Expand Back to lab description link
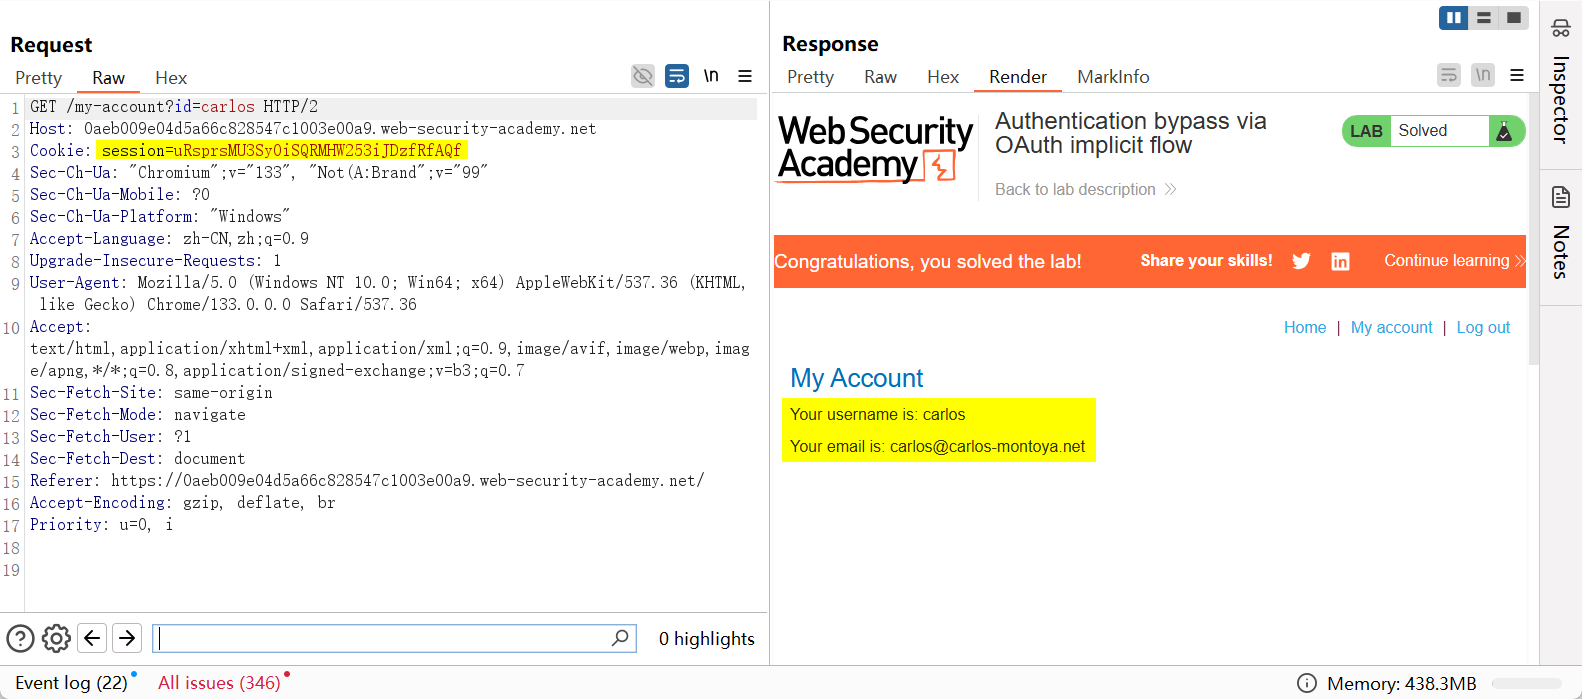This screenshot has width=1582, height=699. click(x=1085, y=189)
